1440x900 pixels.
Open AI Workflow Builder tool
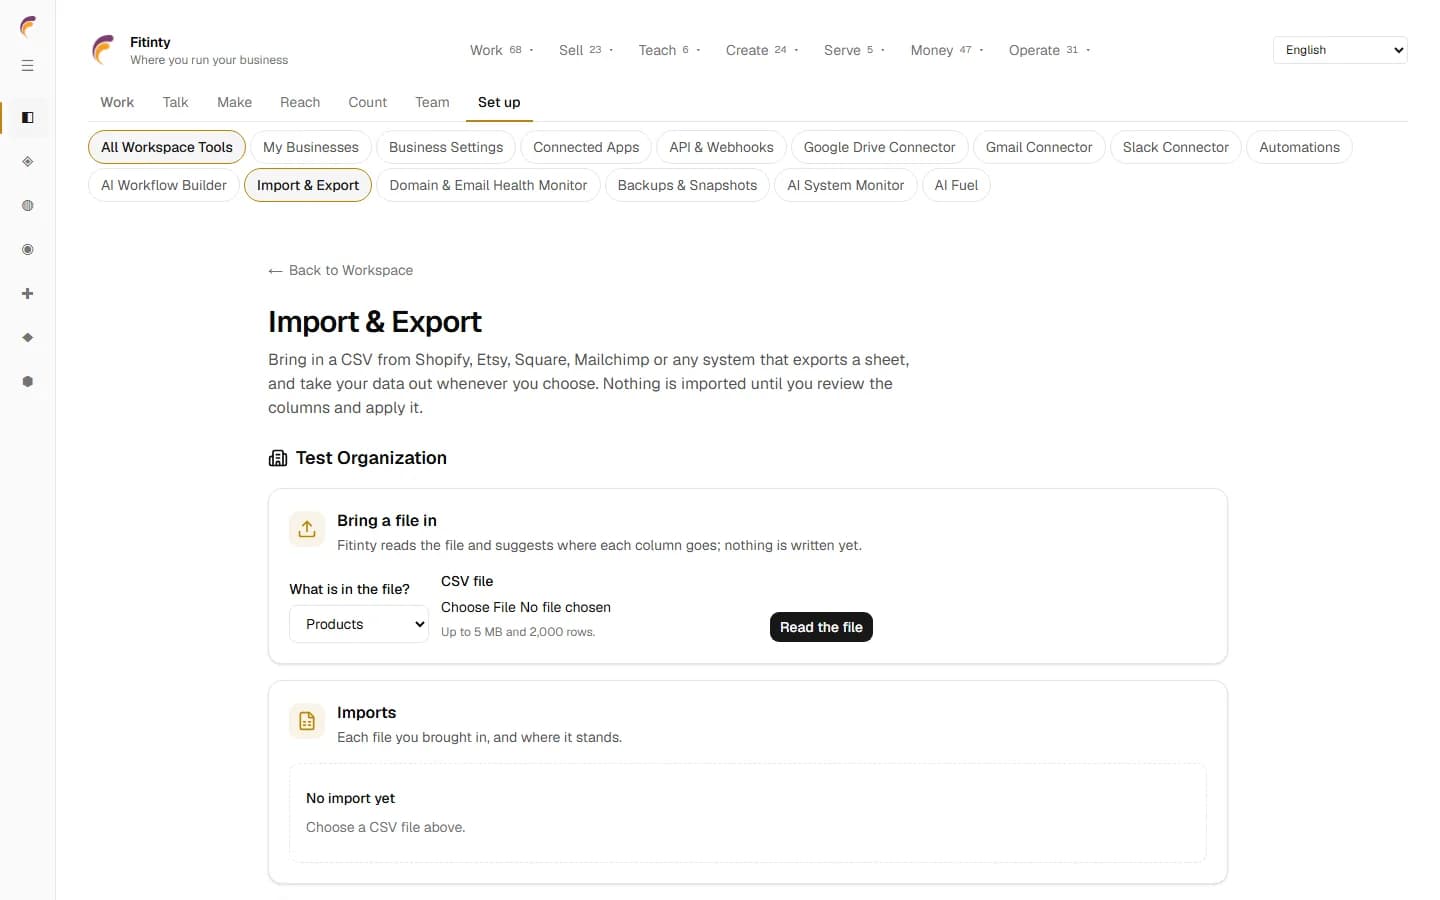pos(164,185)
